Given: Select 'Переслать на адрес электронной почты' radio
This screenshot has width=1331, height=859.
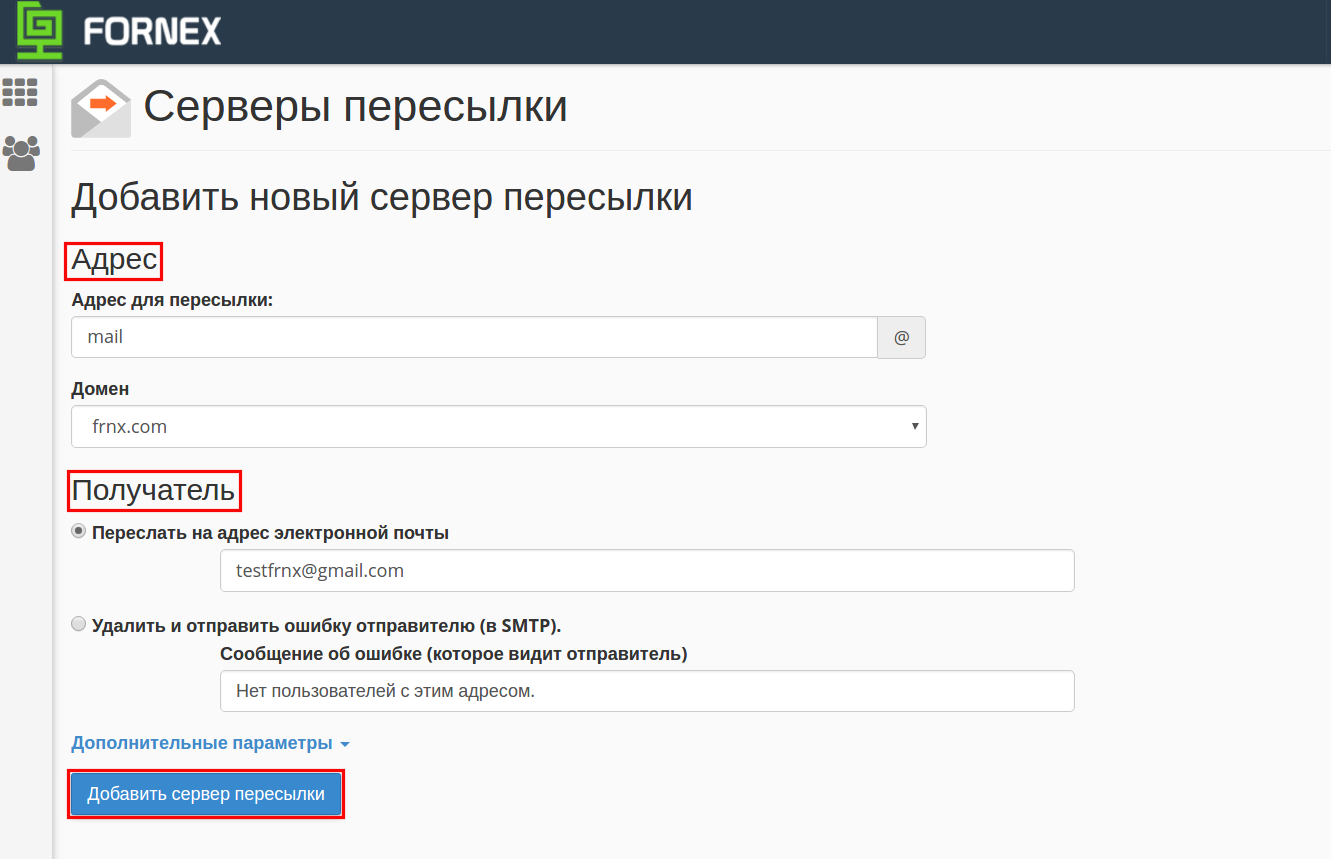Looking at the screenshot, I should (x=79, y=532).
